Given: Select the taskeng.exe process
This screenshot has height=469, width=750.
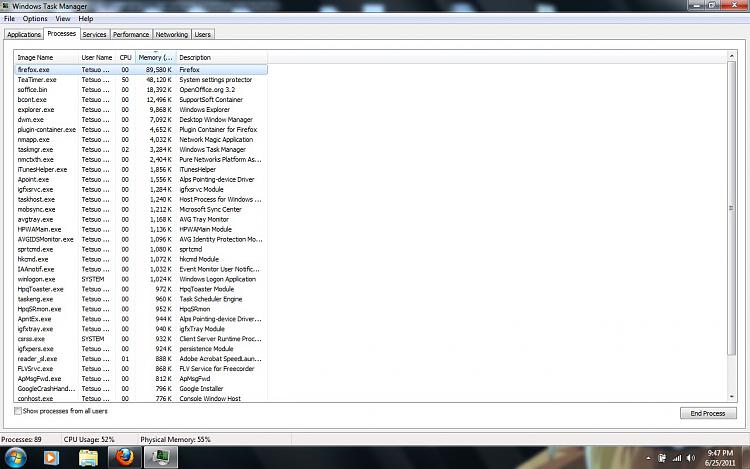Looking at the screenshot, I should tap(141, 299).
